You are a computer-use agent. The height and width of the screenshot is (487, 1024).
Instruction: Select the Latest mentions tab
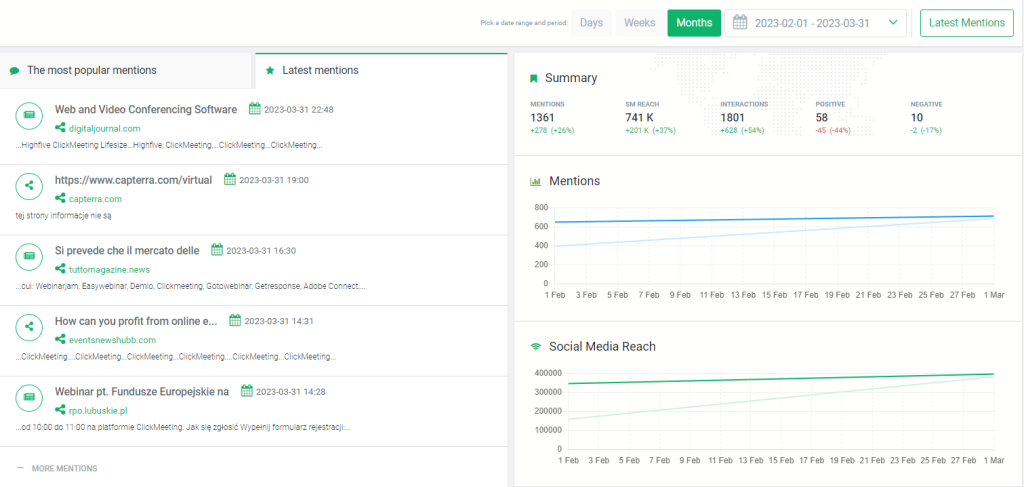(x=320, y=70)
